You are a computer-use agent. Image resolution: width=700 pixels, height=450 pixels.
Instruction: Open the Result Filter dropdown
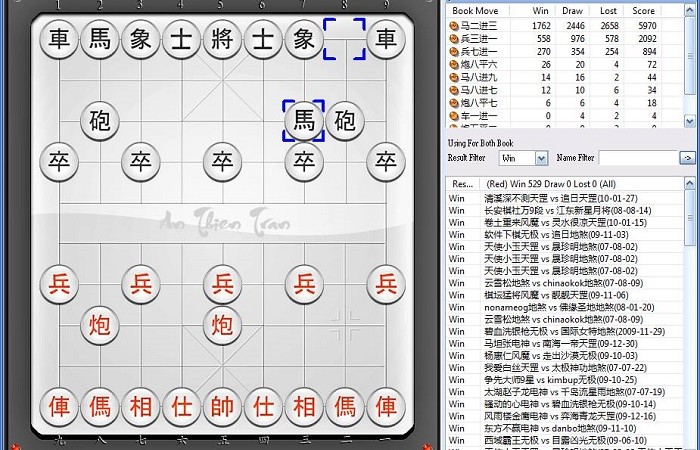click(541, 158)
